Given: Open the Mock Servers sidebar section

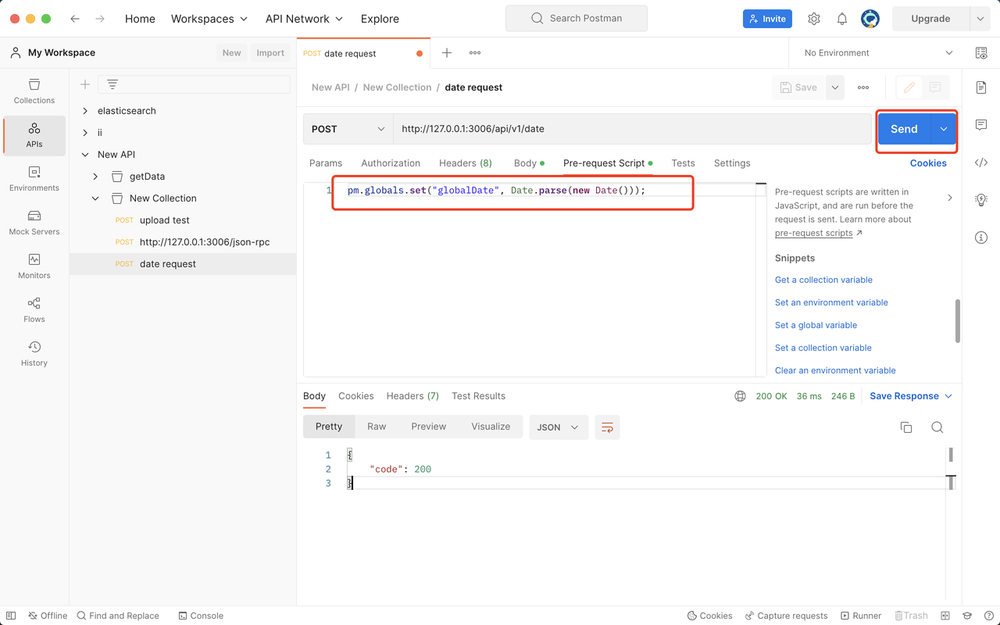Looking at the screenshot, I should [34, 222].
